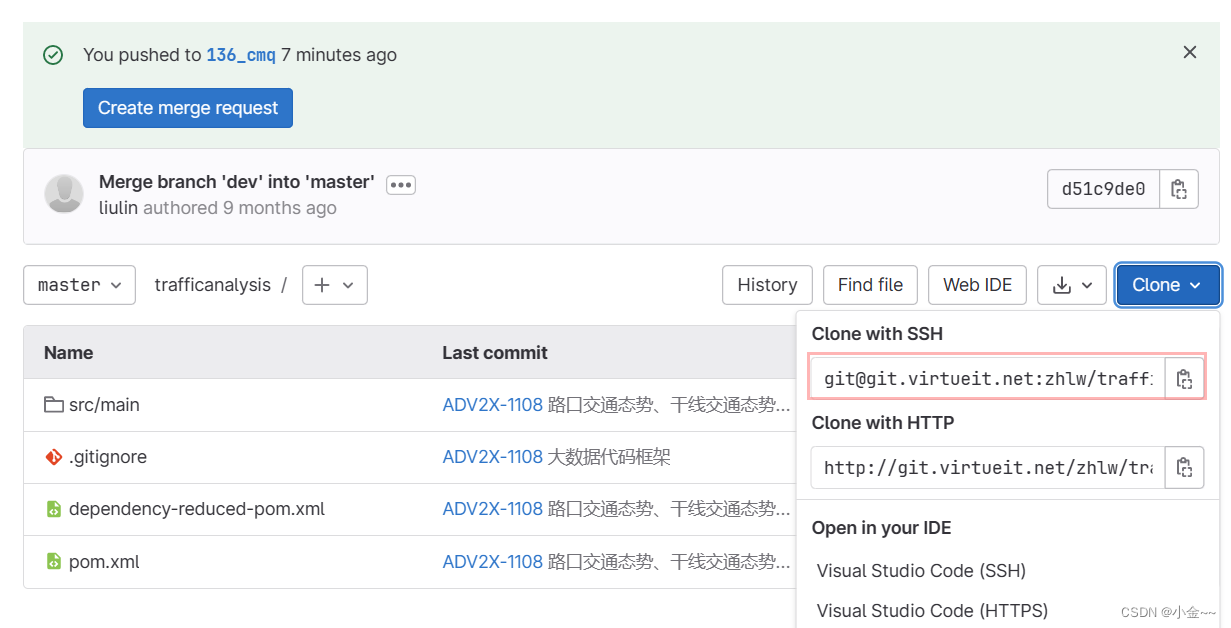Click the Last commit column header
The image size is (1231, 628).
pos(495,352)
